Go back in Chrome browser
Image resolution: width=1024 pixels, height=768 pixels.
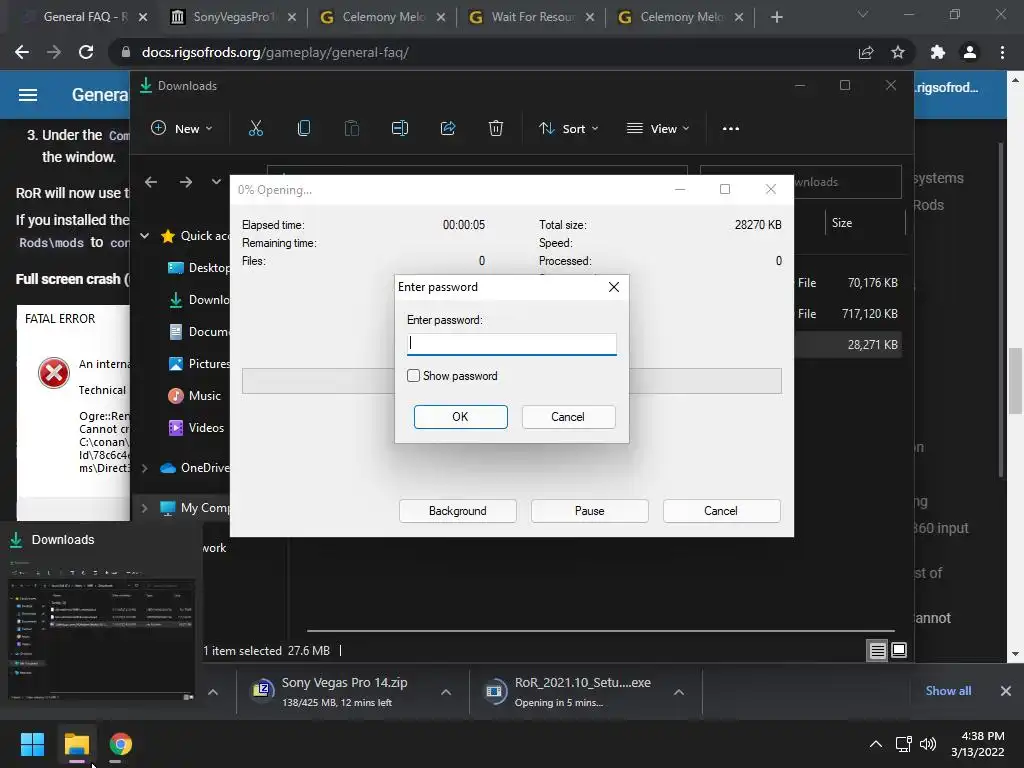(x=22, y=52)
